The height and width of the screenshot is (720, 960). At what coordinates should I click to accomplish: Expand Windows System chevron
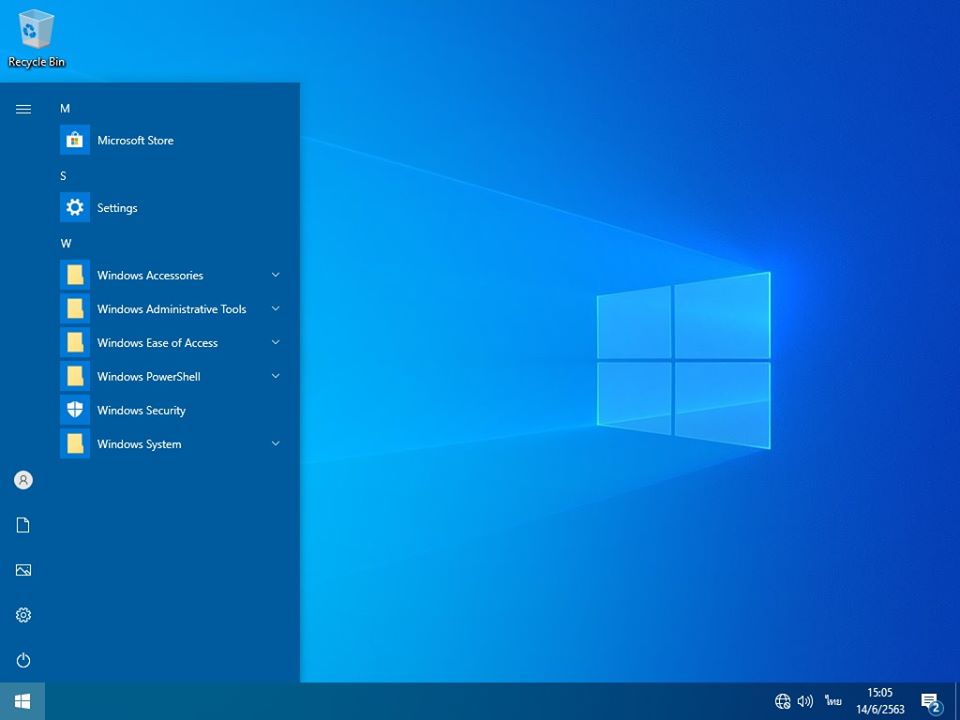(276, 443)
